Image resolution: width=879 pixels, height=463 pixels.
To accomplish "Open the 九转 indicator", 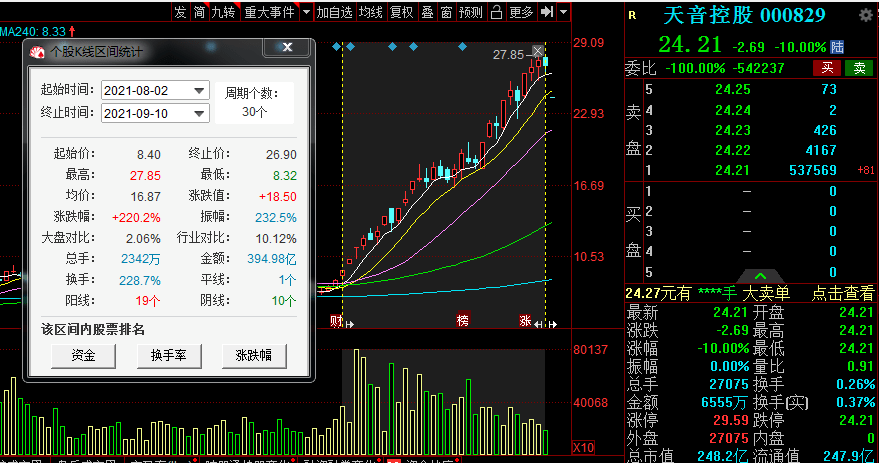I will tap(223, 12).
